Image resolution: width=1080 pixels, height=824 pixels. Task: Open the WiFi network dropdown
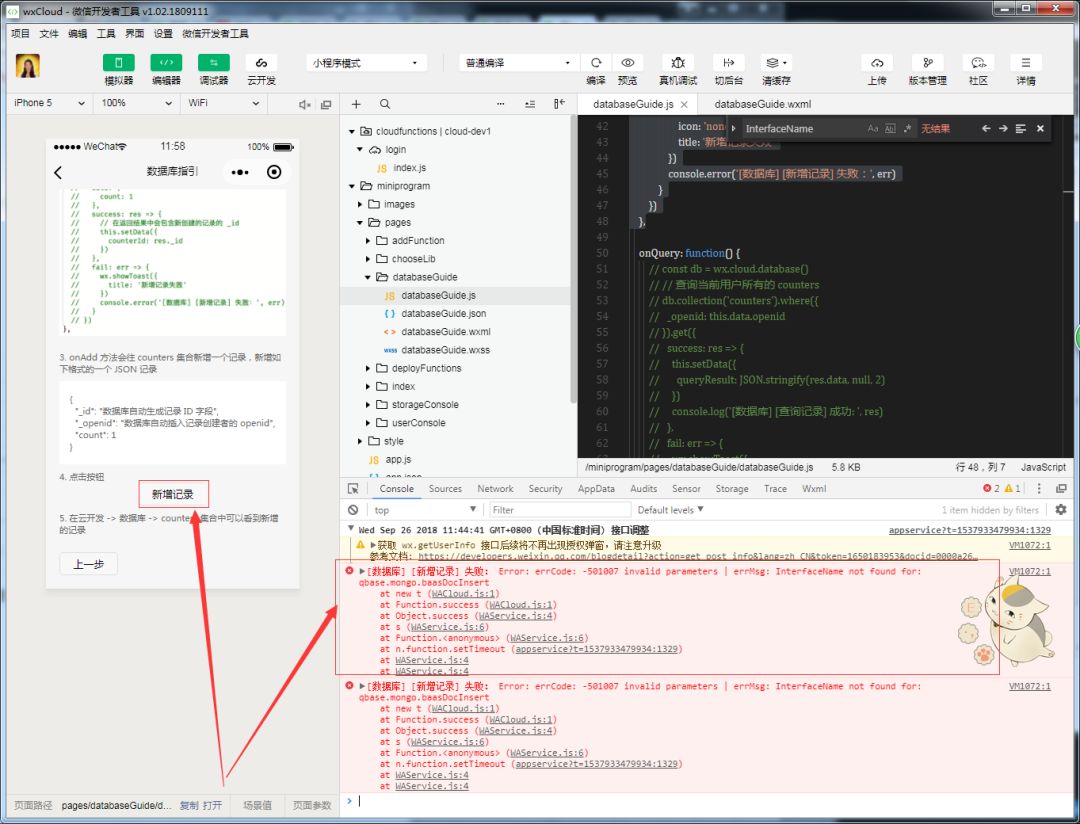tap(224, 103)
